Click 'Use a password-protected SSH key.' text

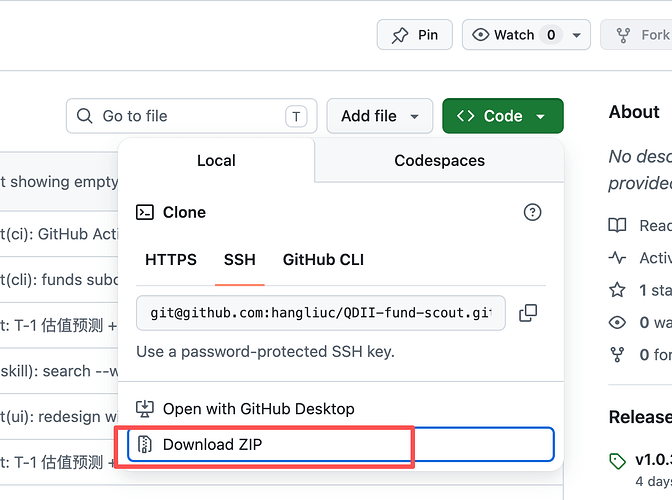tap(265, 352)
